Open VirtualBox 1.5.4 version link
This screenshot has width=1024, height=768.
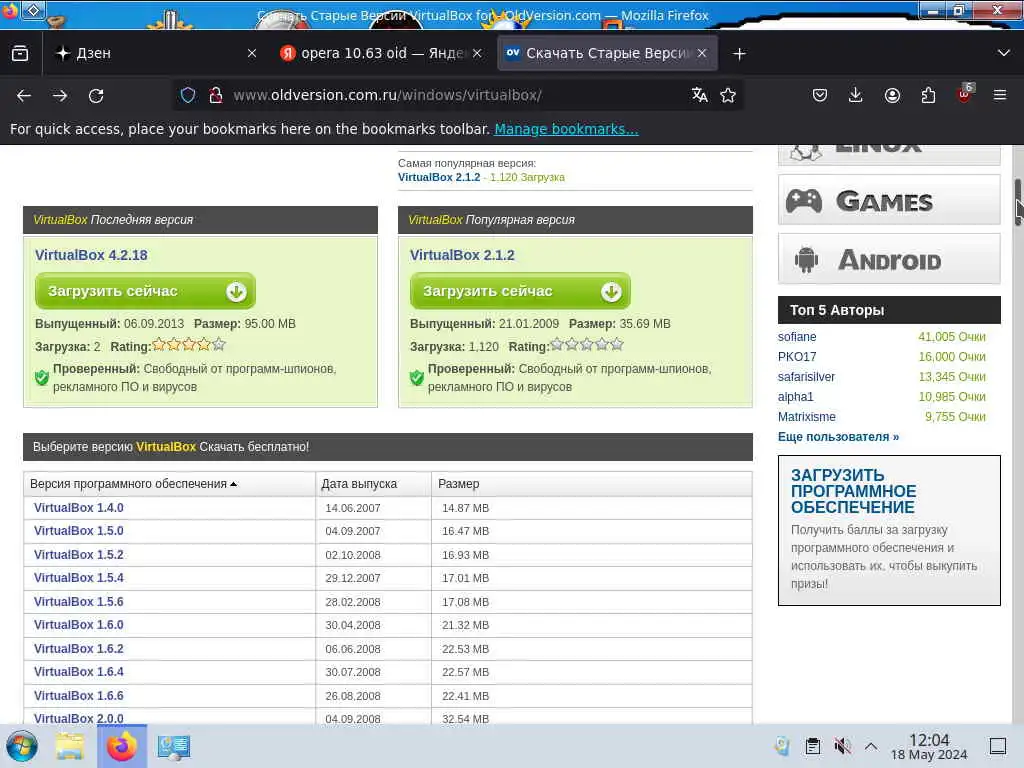[78, 578]
